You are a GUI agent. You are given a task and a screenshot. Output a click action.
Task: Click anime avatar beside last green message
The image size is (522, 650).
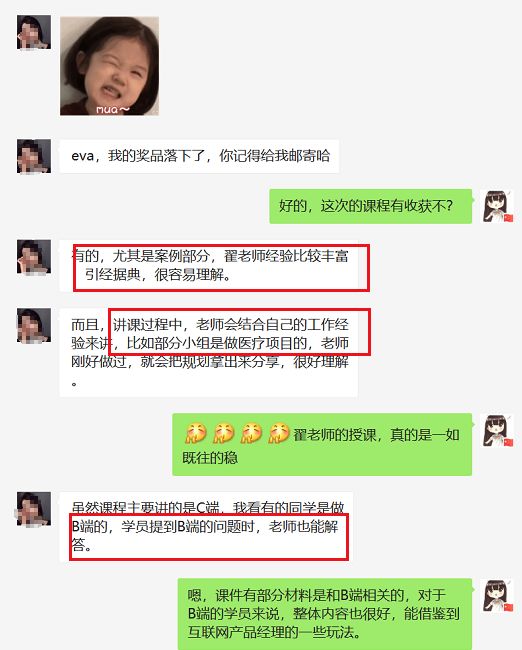[x=497, y=596]
